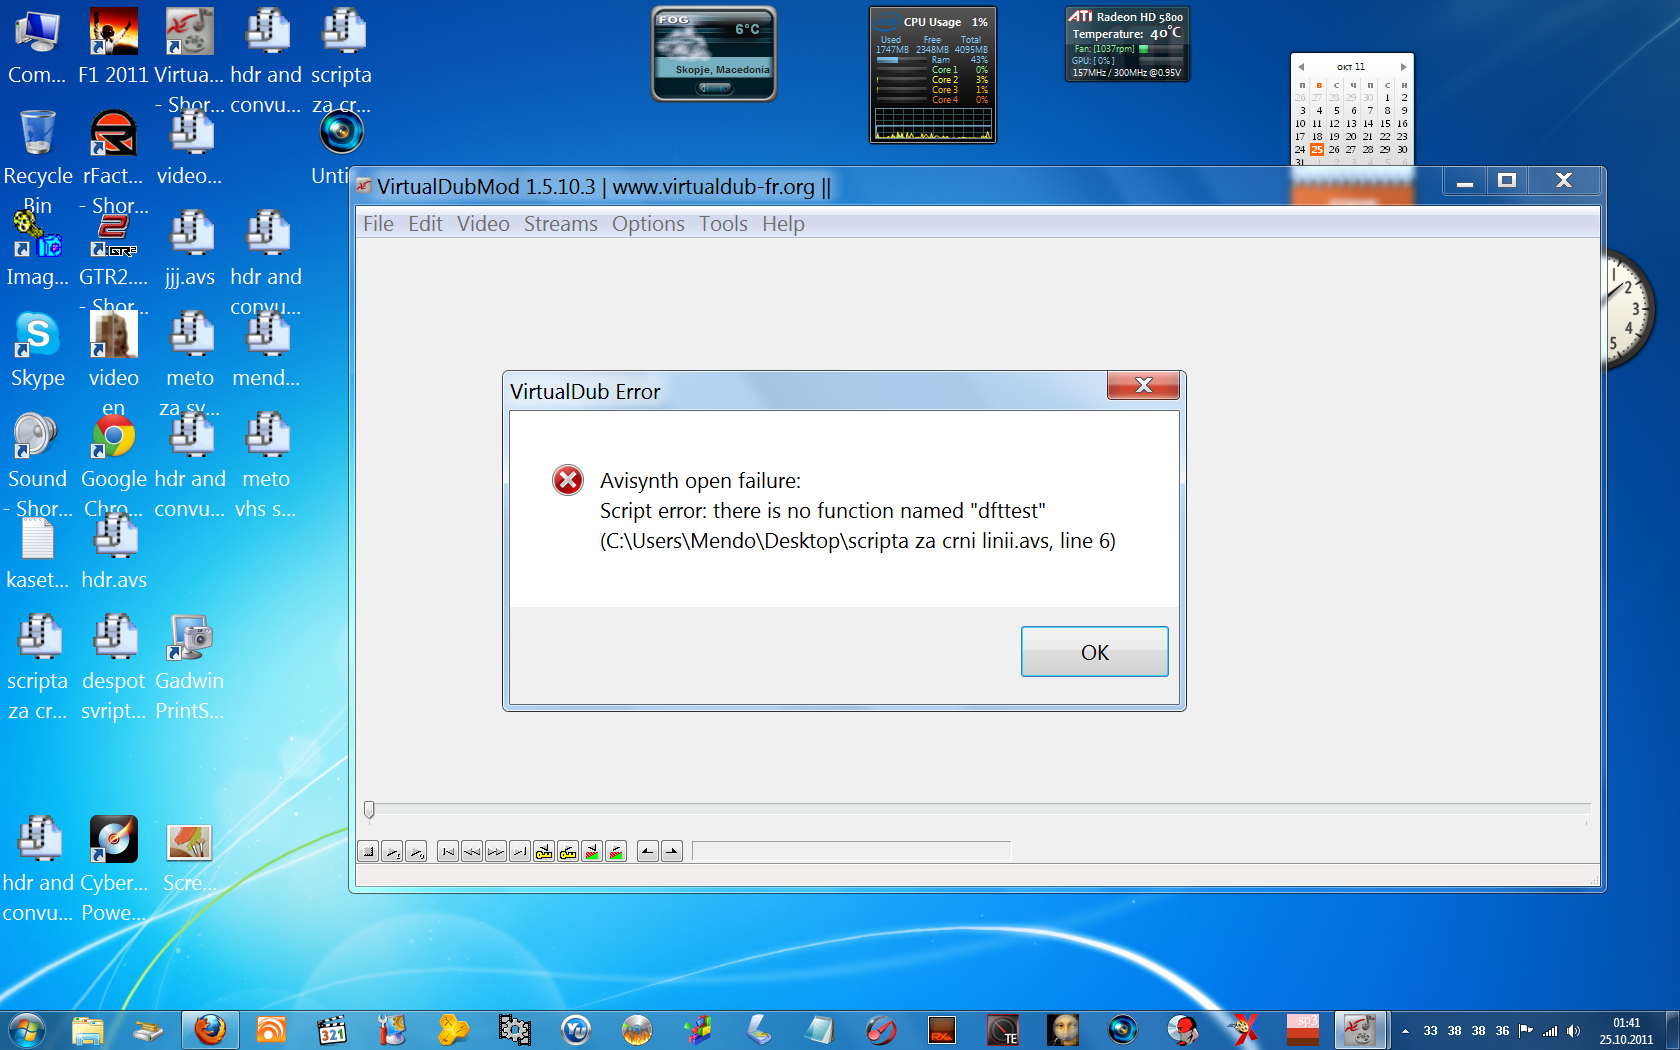Select the VirtualDub desktop shortcut
Viewport: 1680px width, 1050px height.
click(189, 61)
